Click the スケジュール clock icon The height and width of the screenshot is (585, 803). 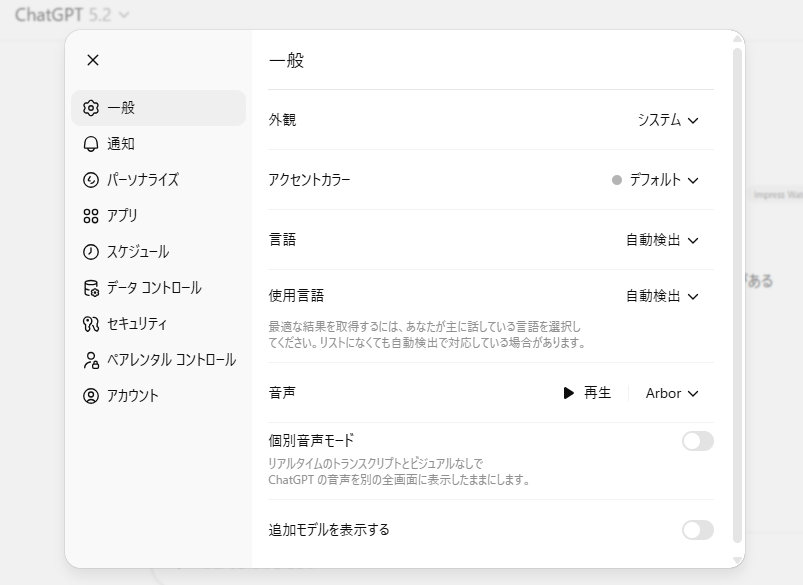pyautogui.click(x=91, y=252)
